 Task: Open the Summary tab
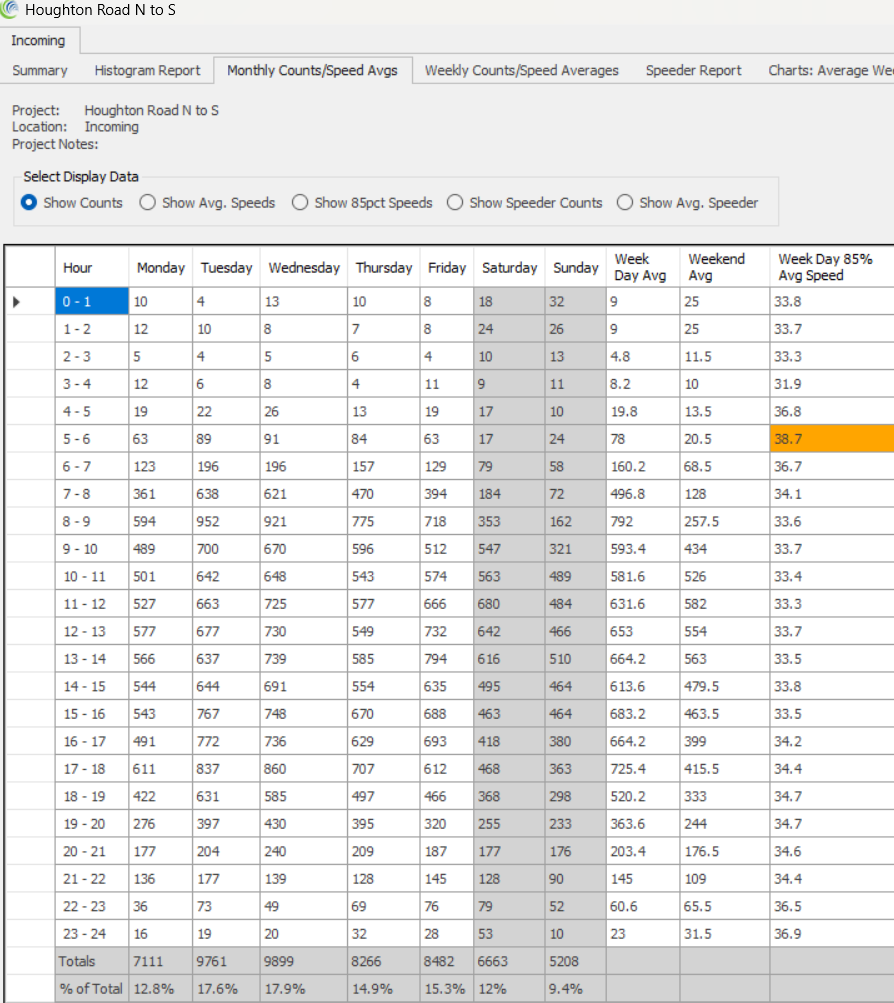pos(40,70)
